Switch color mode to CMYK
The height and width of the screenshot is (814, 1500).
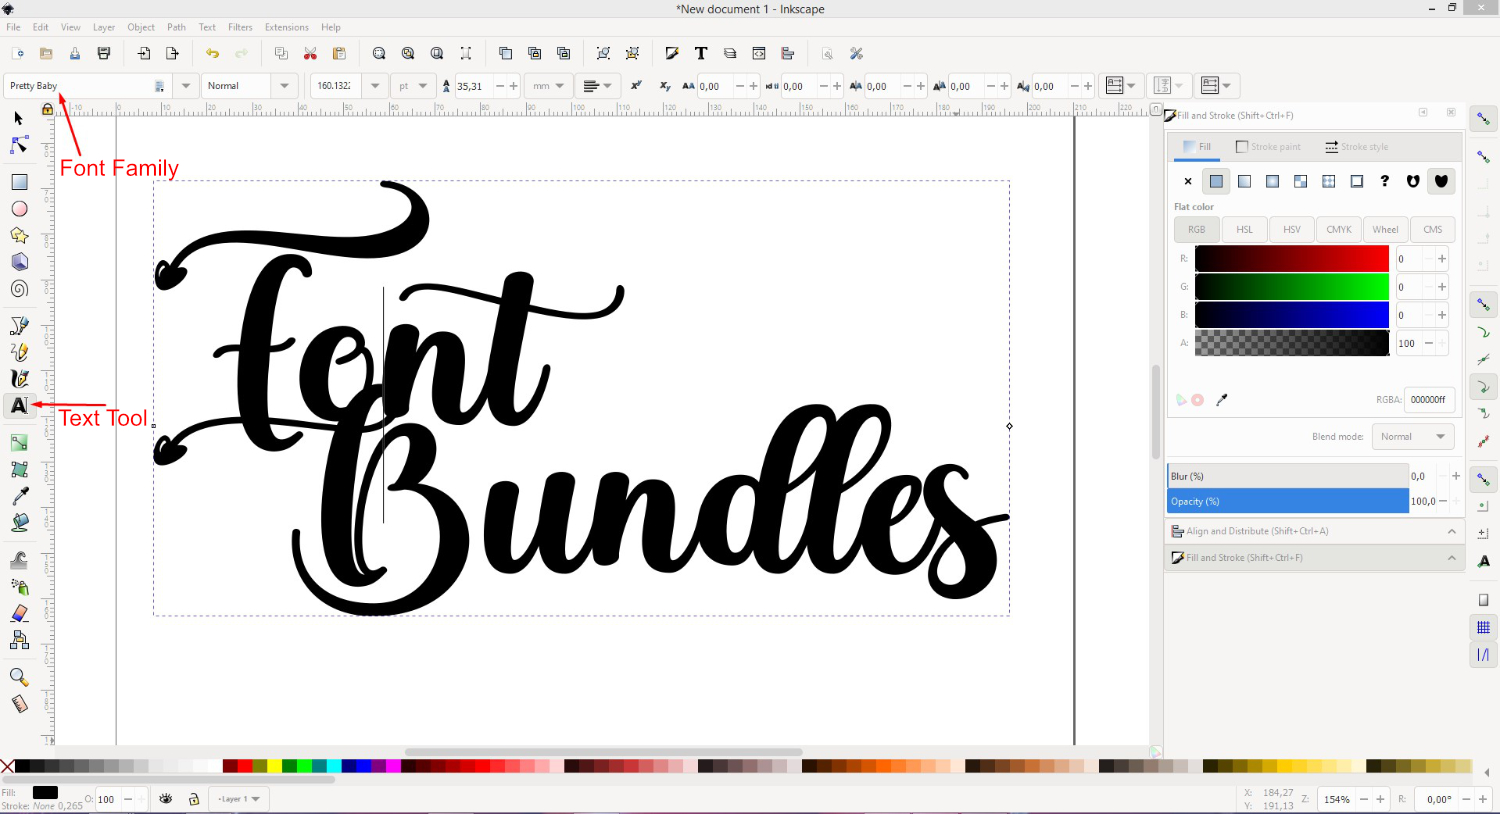tap(1339, 230)
